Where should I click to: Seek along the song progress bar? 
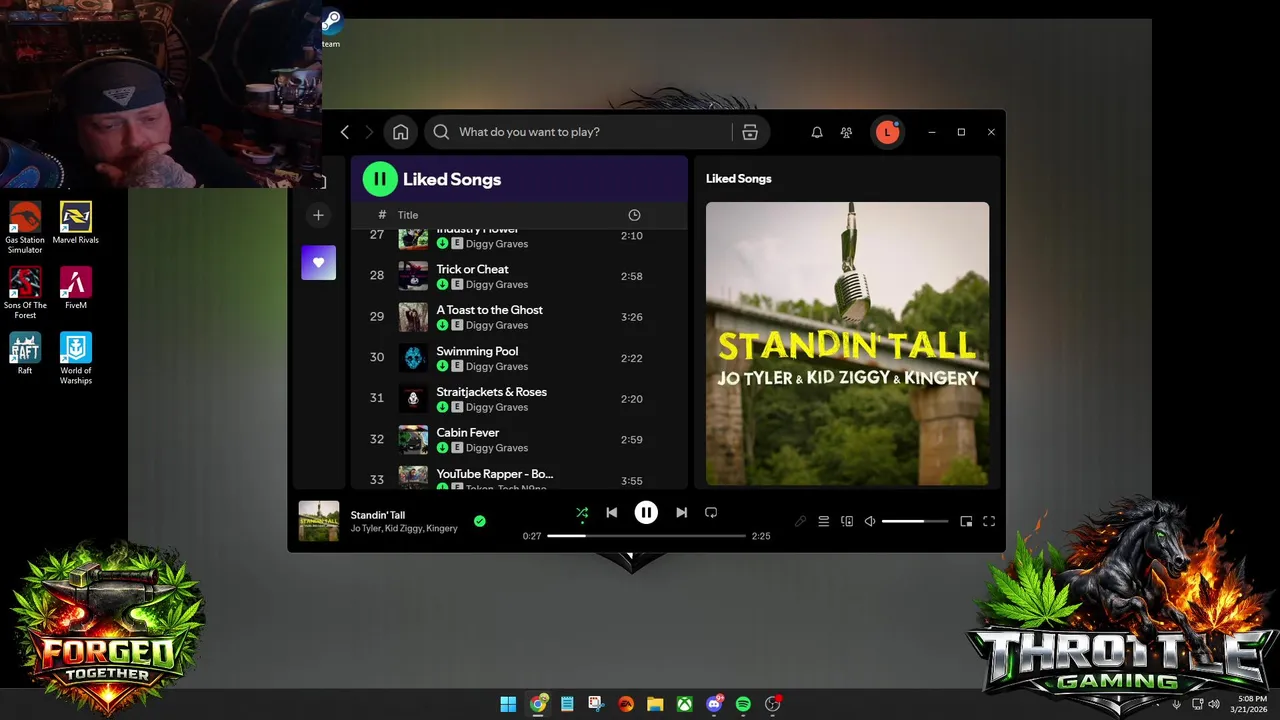point(646,536)
